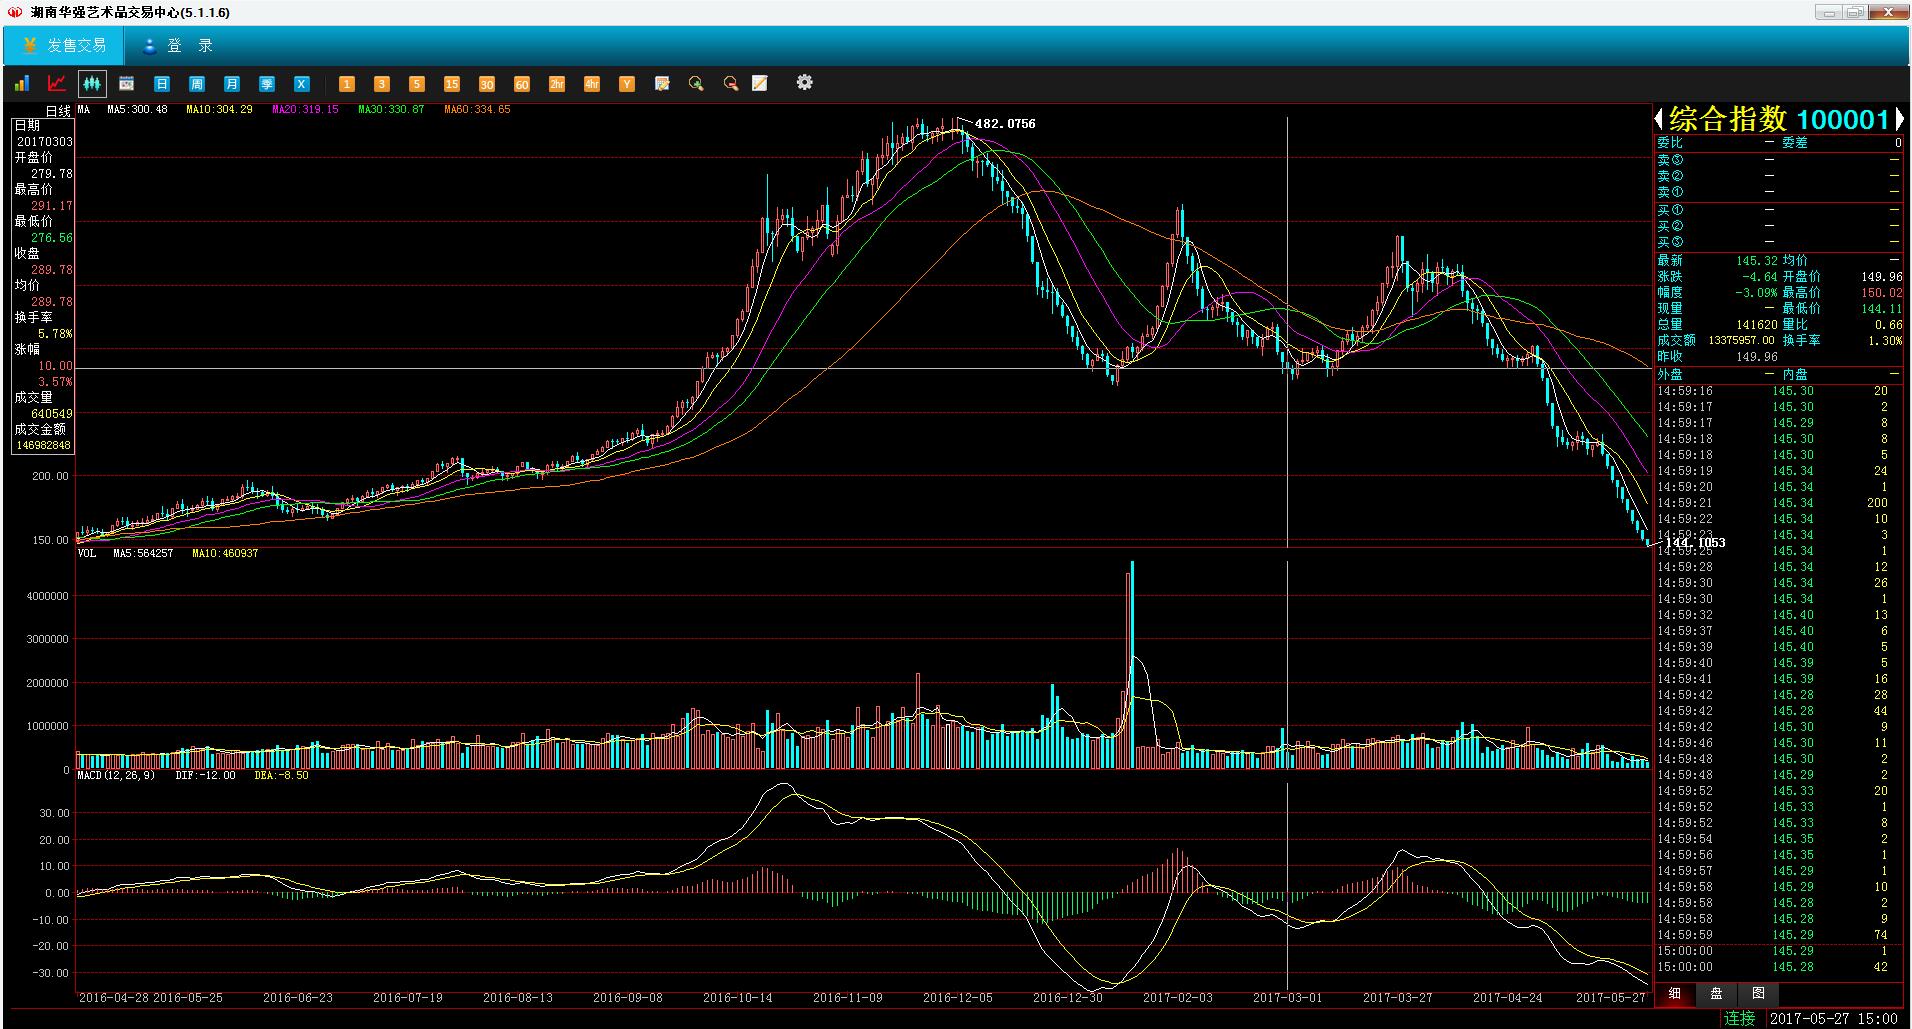Click the MA20:319.15 indicator label

[x=305, y=110]
